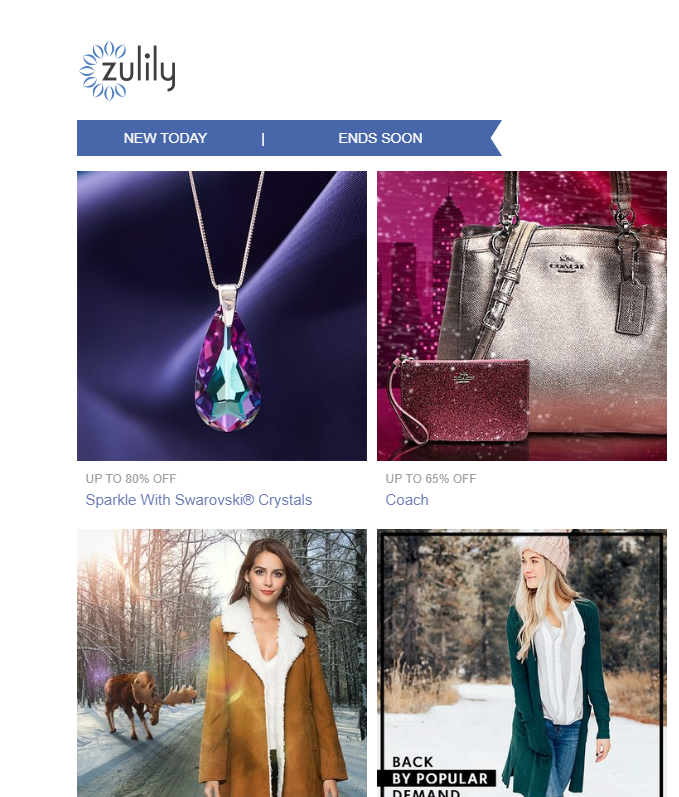Open the green cardigan model image

tap(521, 663)
